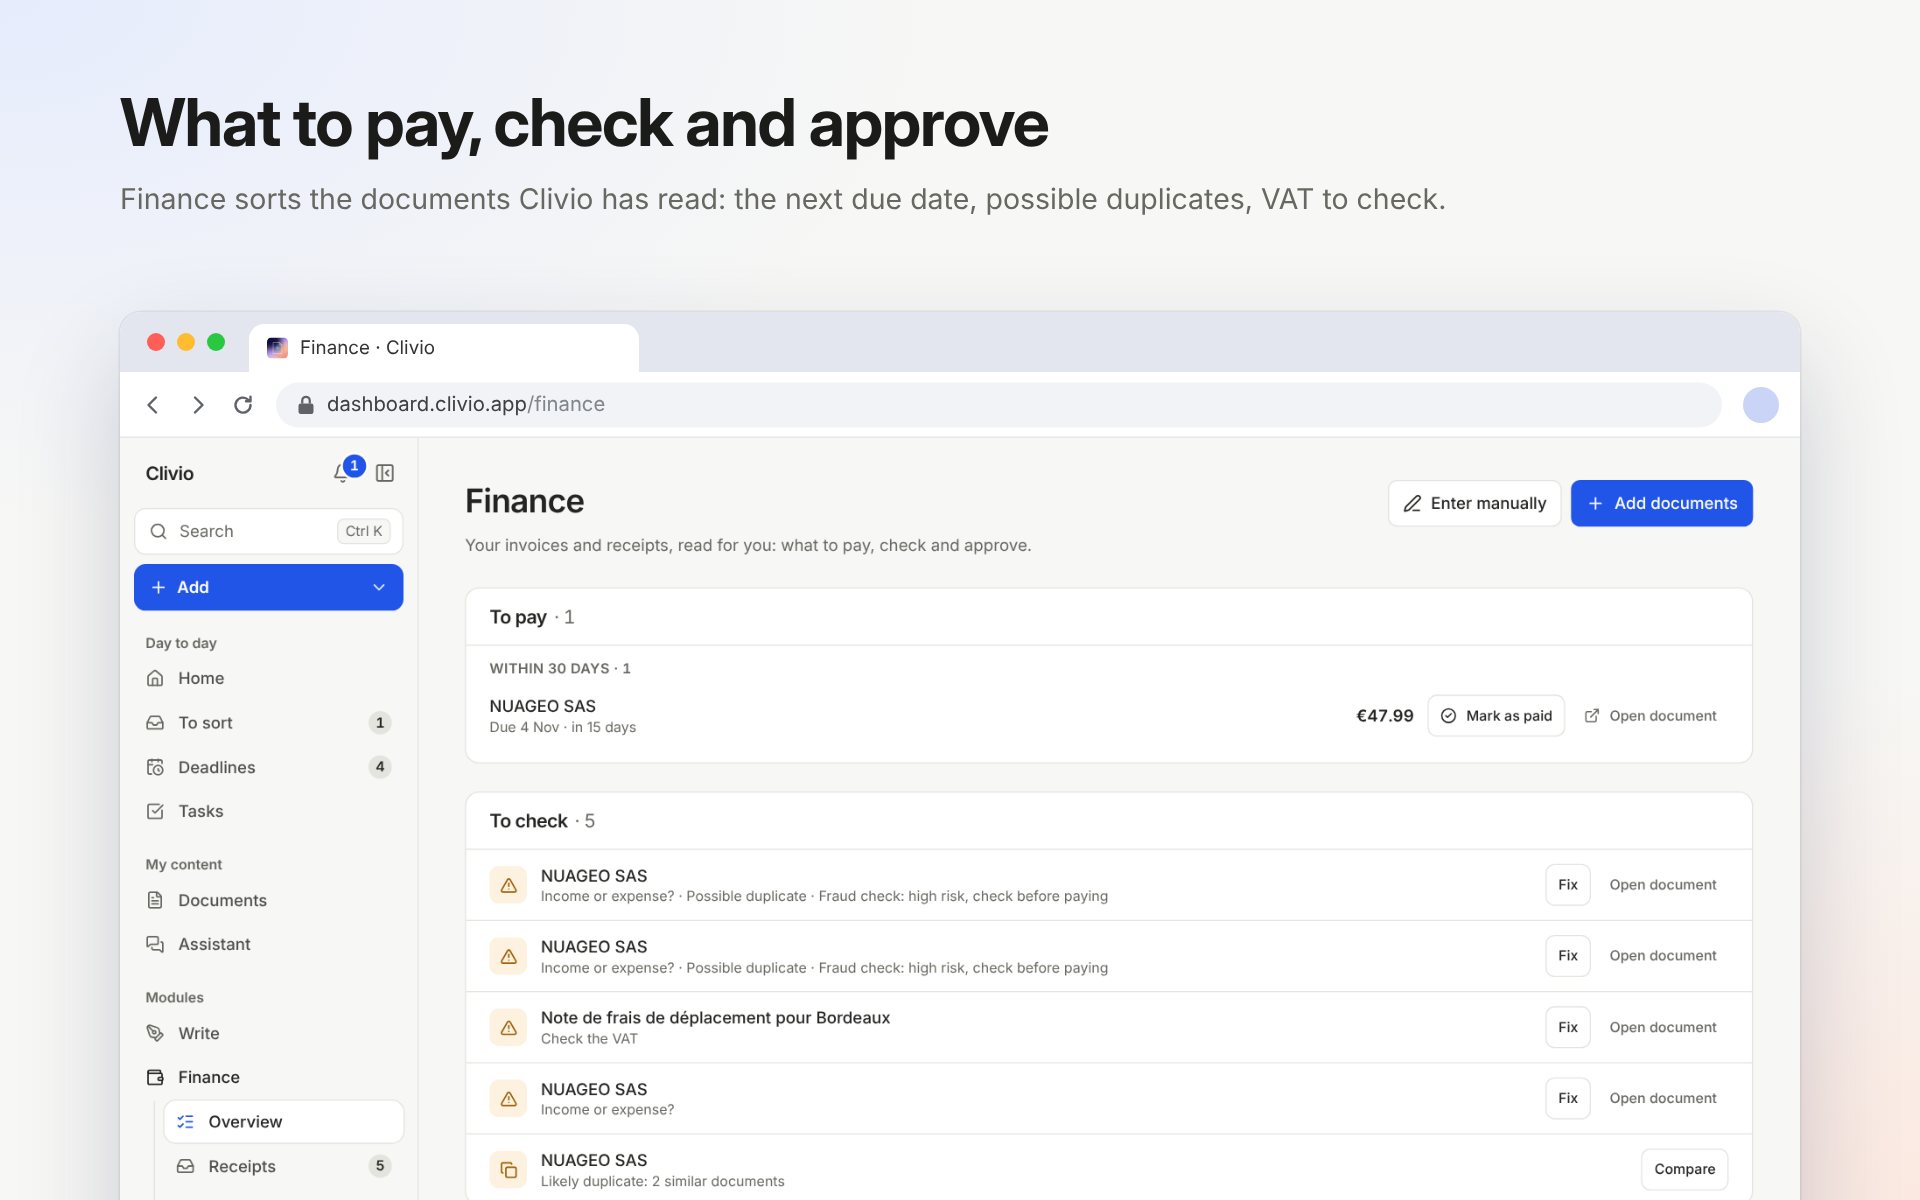Fix the Note de frais Bordeaux item

point(1568,1027)
